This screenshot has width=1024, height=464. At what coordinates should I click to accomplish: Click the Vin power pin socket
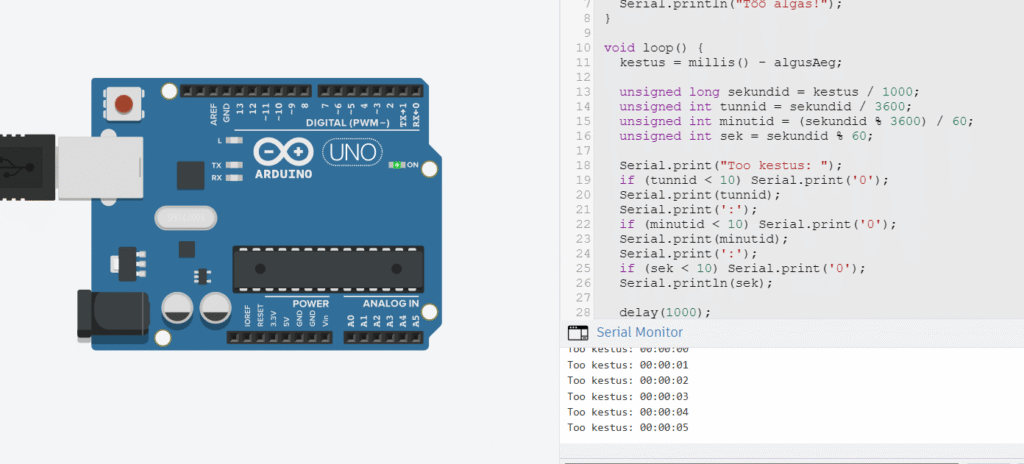pyautogui.click(x=325, y=337)
